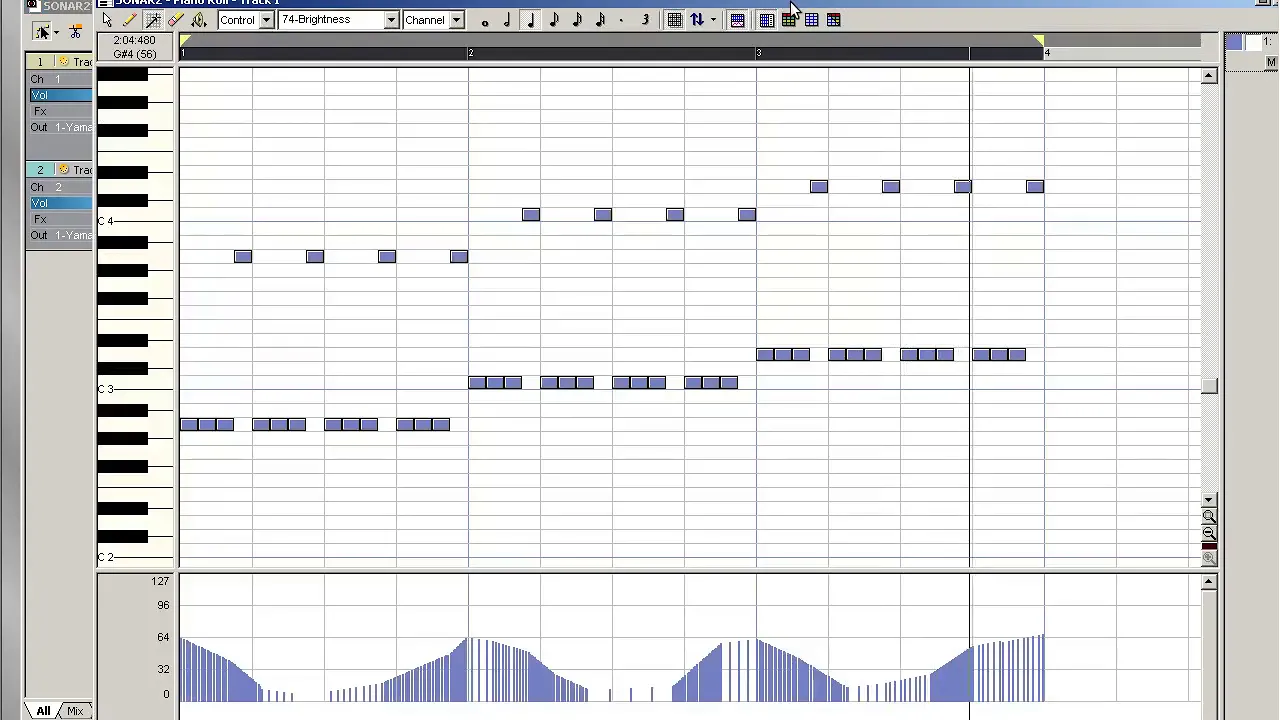Viewport: 1280px width, 720px height.
Task: Click the C 4 piano key
Action: click(135, 221)
